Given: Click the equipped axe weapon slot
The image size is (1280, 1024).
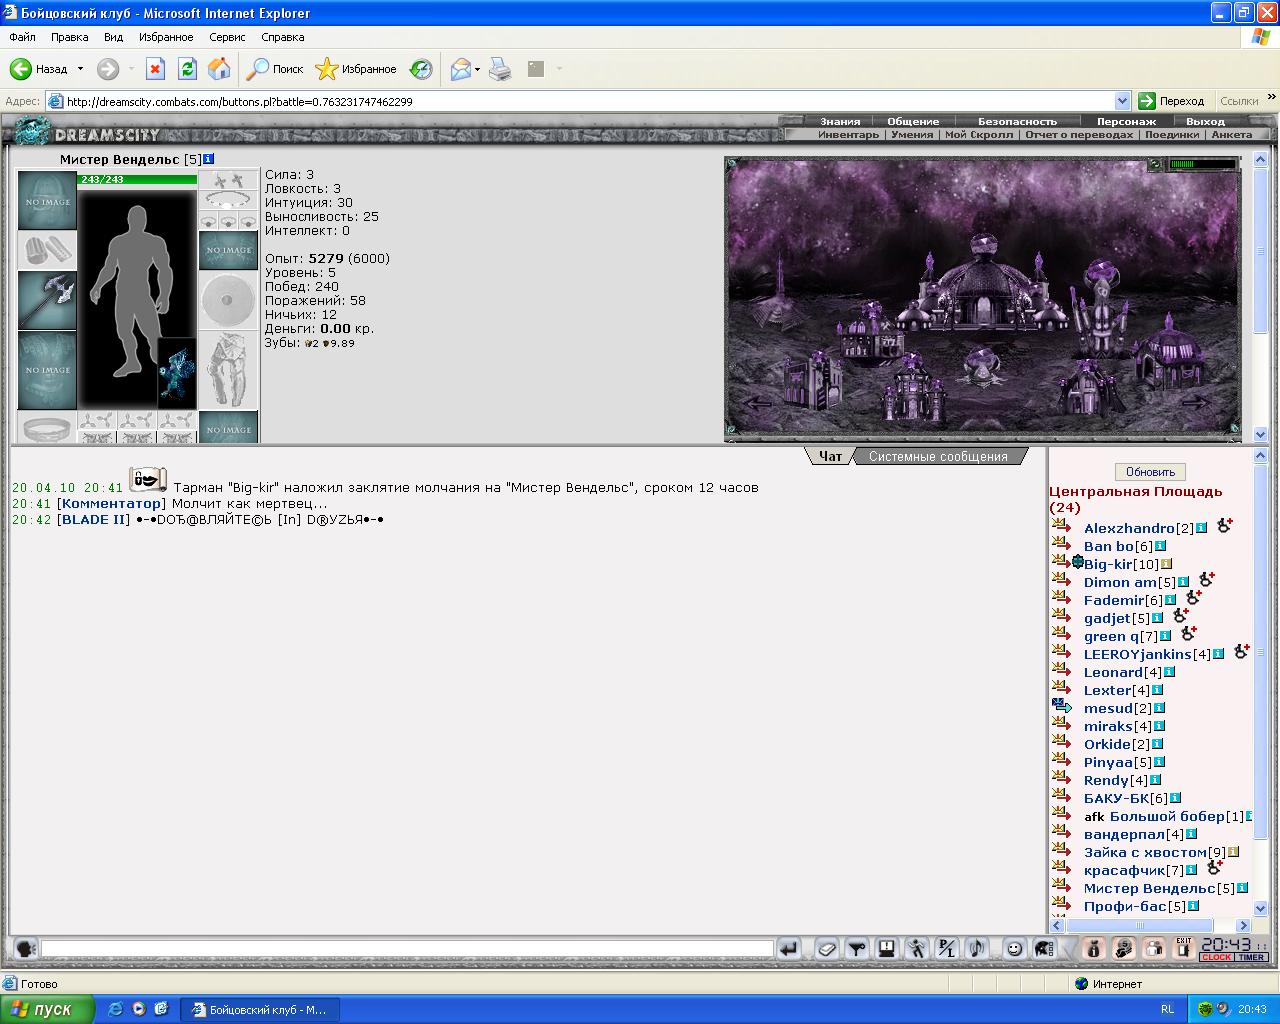Looking at the screenshot, I should (47, 300).
